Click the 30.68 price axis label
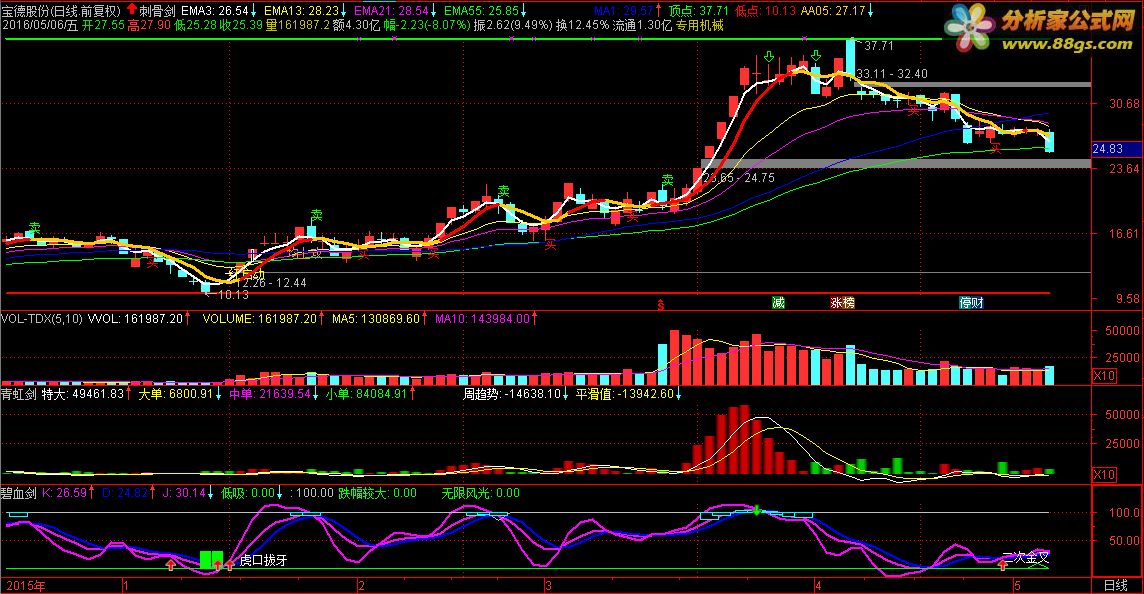Screen dimensions: 1144x594 1124,104
